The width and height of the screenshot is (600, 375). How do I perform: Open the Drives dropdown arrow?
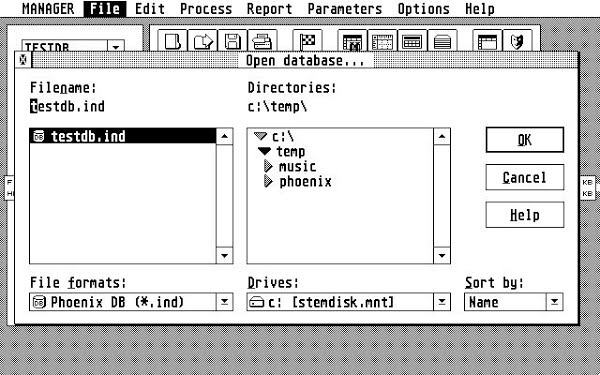[x=442, y=302]
